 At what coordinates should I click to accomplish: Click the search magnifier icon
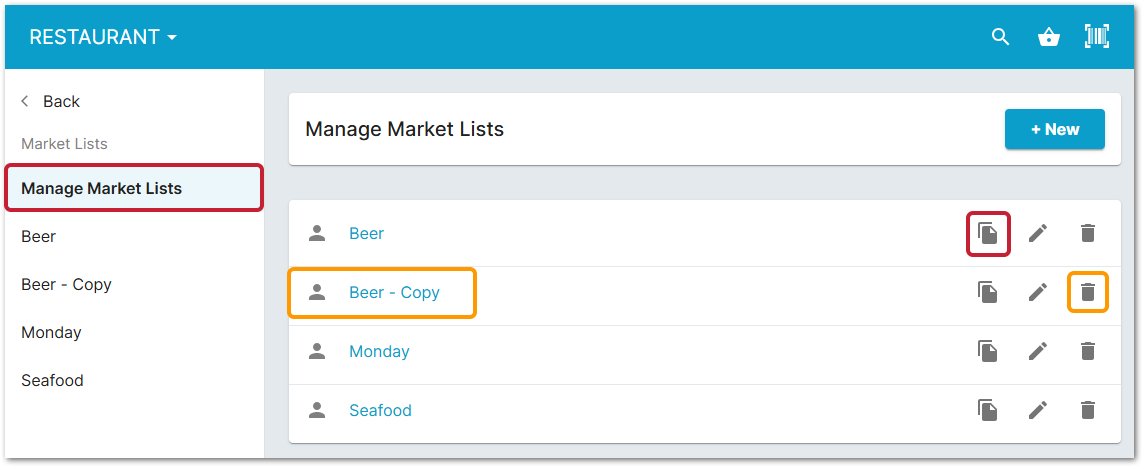pyautogui.click(x=1000, y=37)
